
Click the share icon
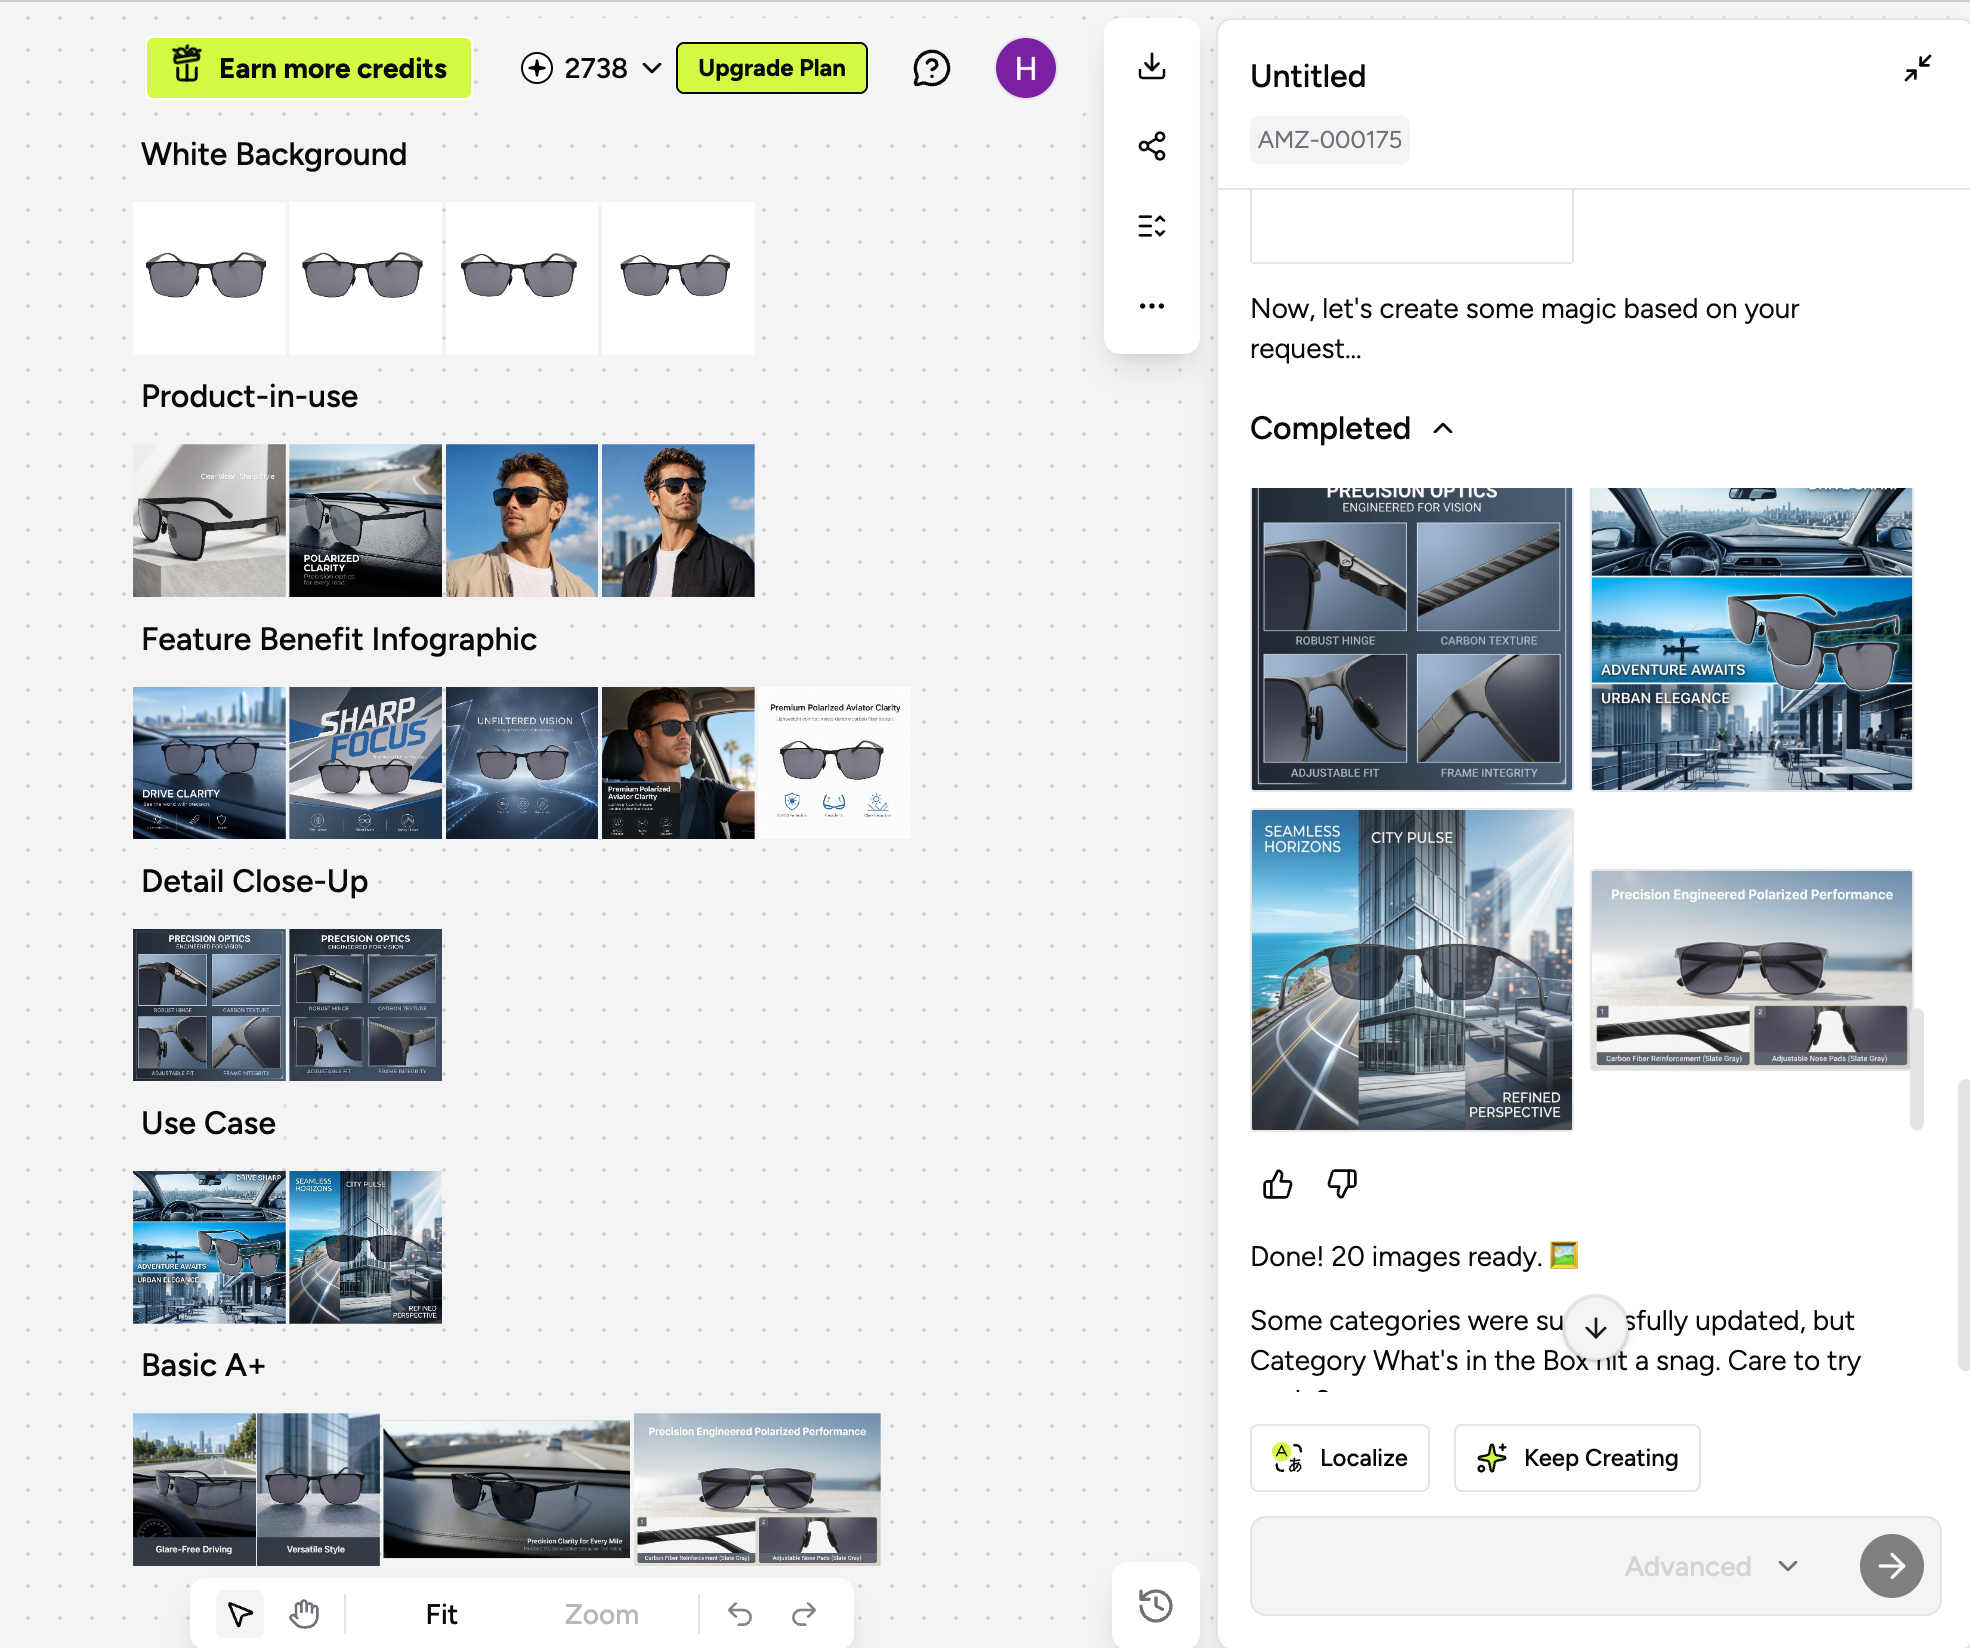click(x=1152, y=146)
